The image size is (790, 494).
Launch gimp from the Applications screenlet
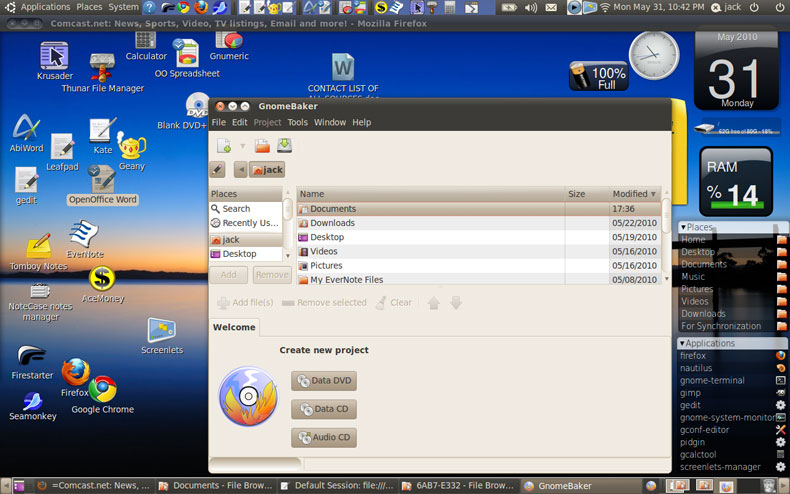tap(733, 393)
